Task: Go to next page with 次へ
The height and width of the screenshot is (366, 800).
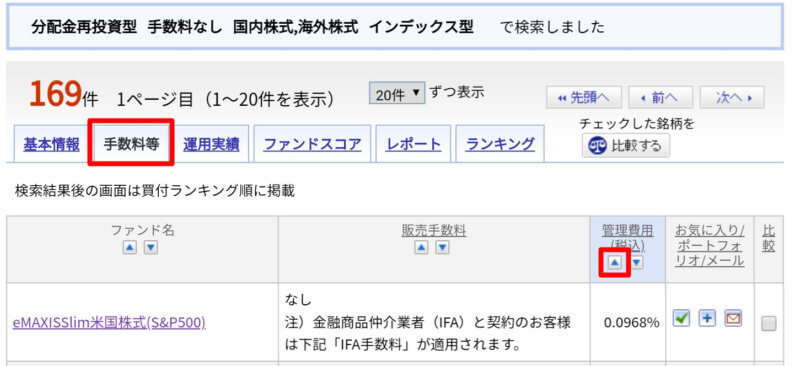Action: (732, 97)
